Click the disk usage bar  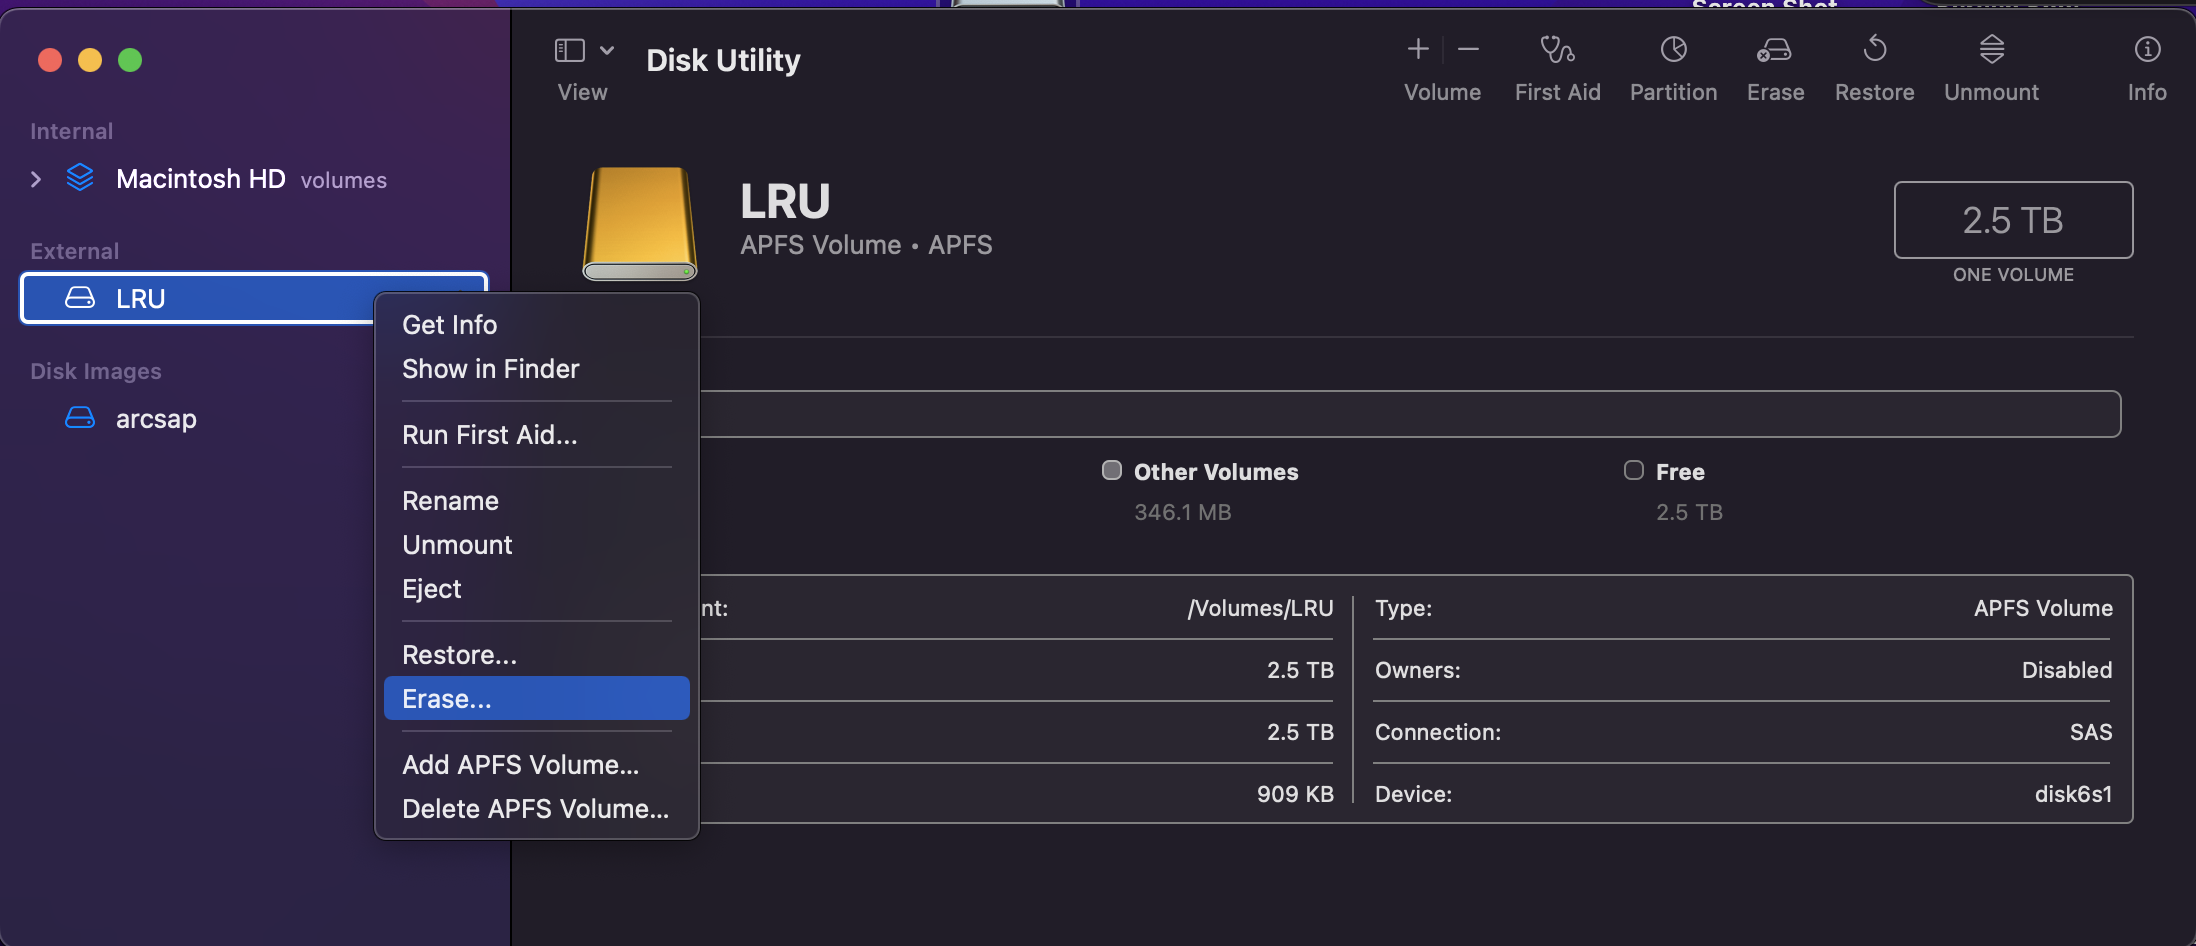(x=1410, y=414)
